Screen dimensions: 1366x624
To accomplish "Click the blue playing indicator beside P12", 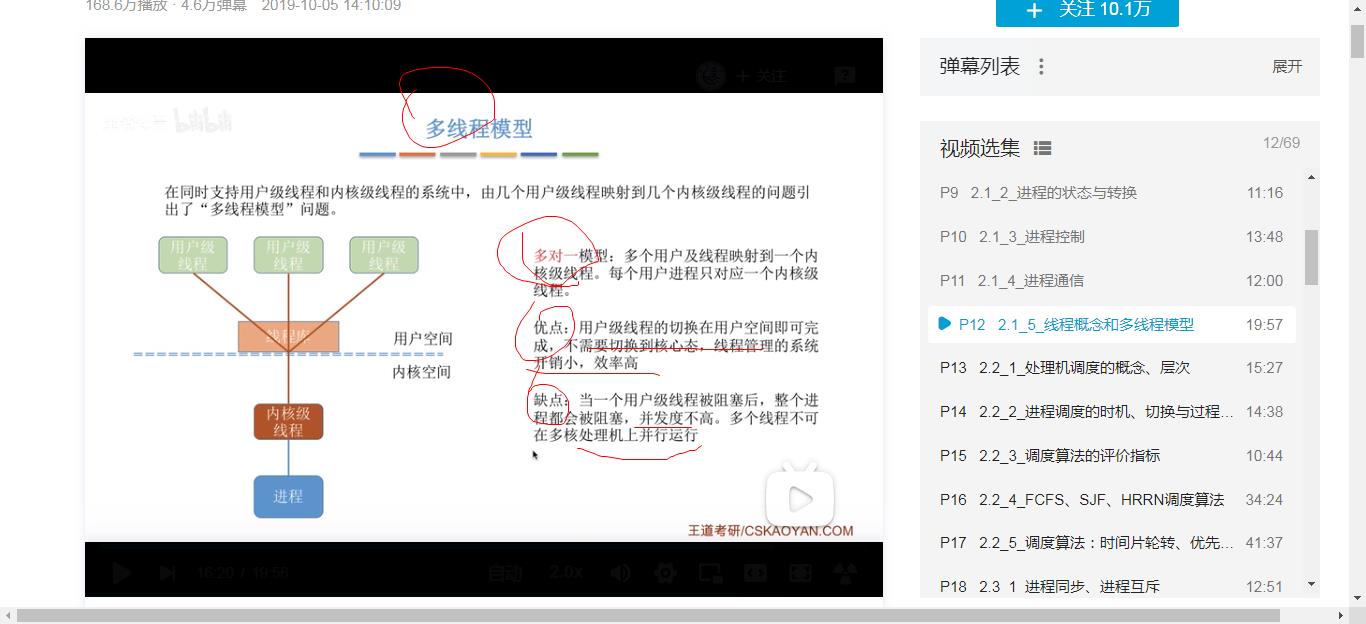I will [x=944, y=324].
